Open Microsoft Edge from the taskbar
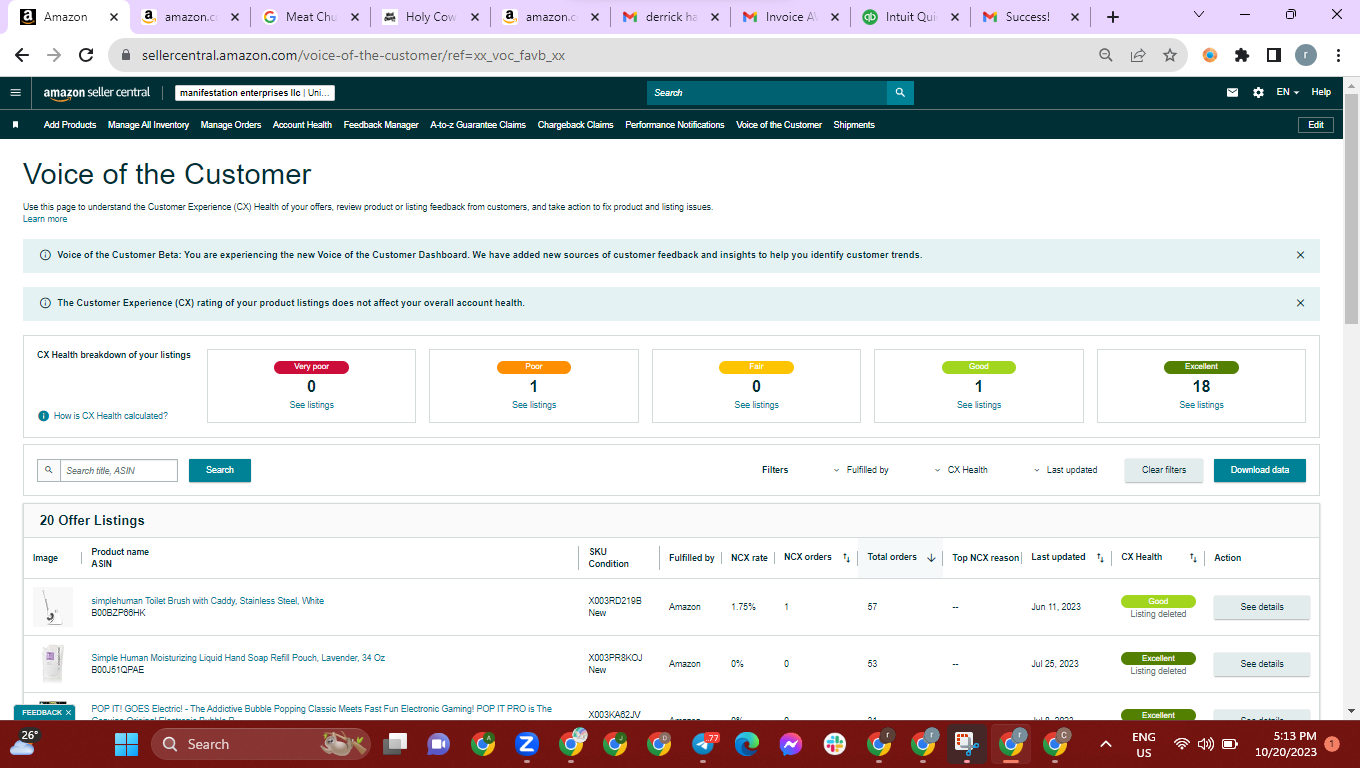Screen dimensions: 1360x768 [747, 744]
